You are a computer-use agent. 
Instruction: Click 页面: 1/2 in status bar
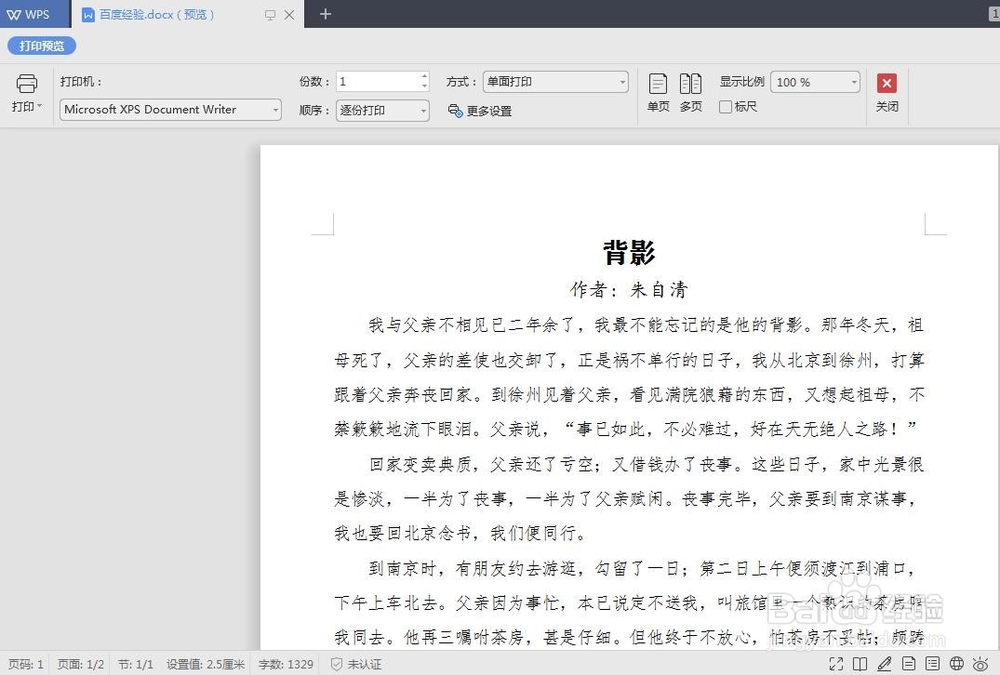coord(80,664)
